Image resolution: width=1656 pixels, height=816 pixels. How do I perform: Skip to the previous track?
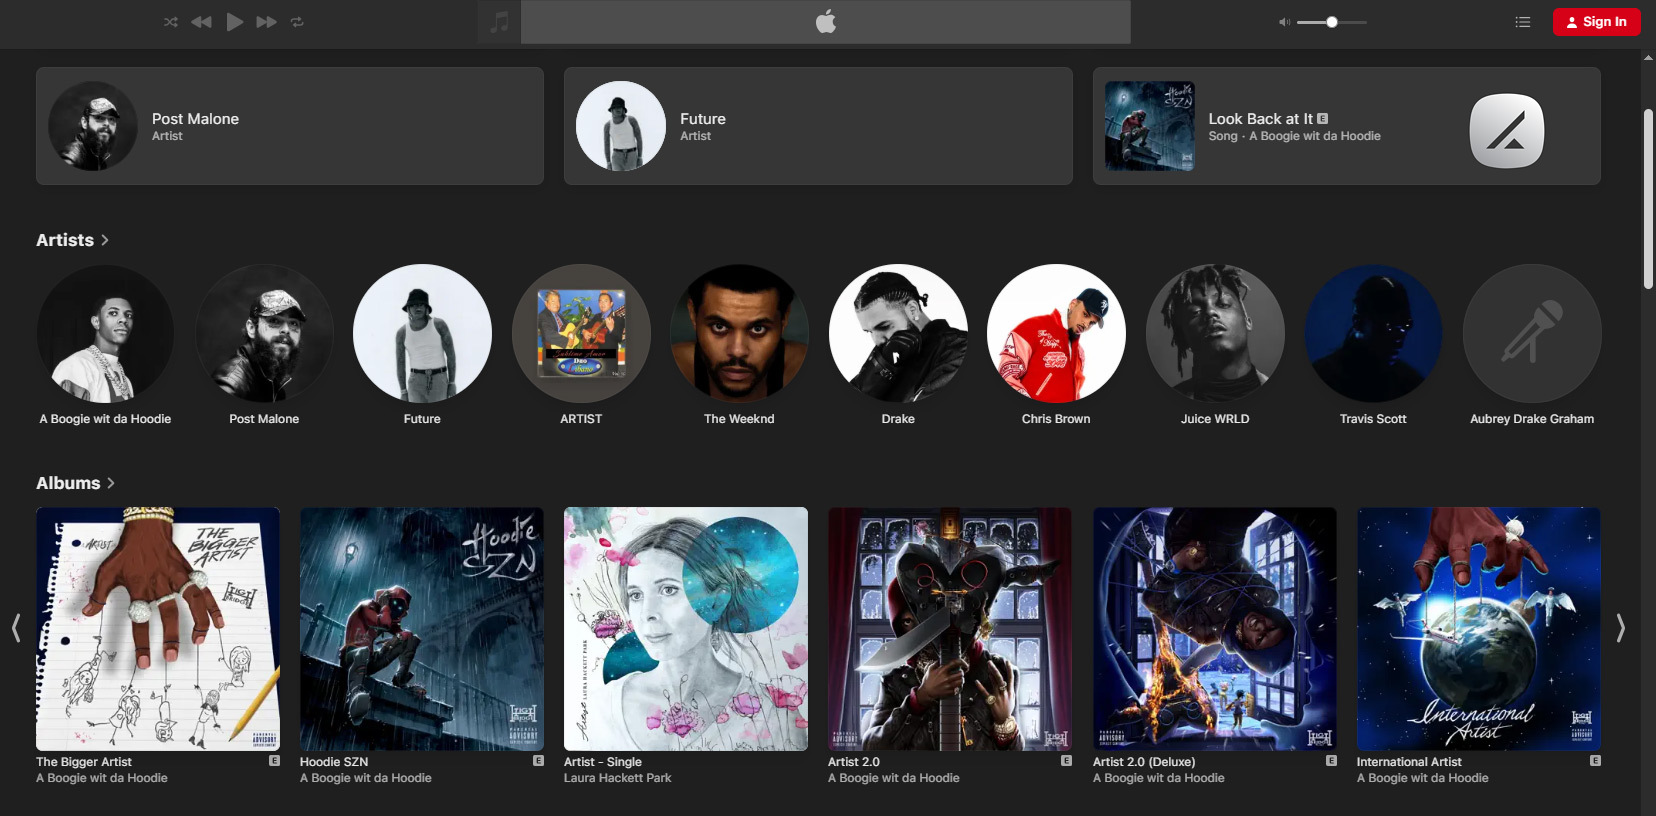tap(201, 22)
